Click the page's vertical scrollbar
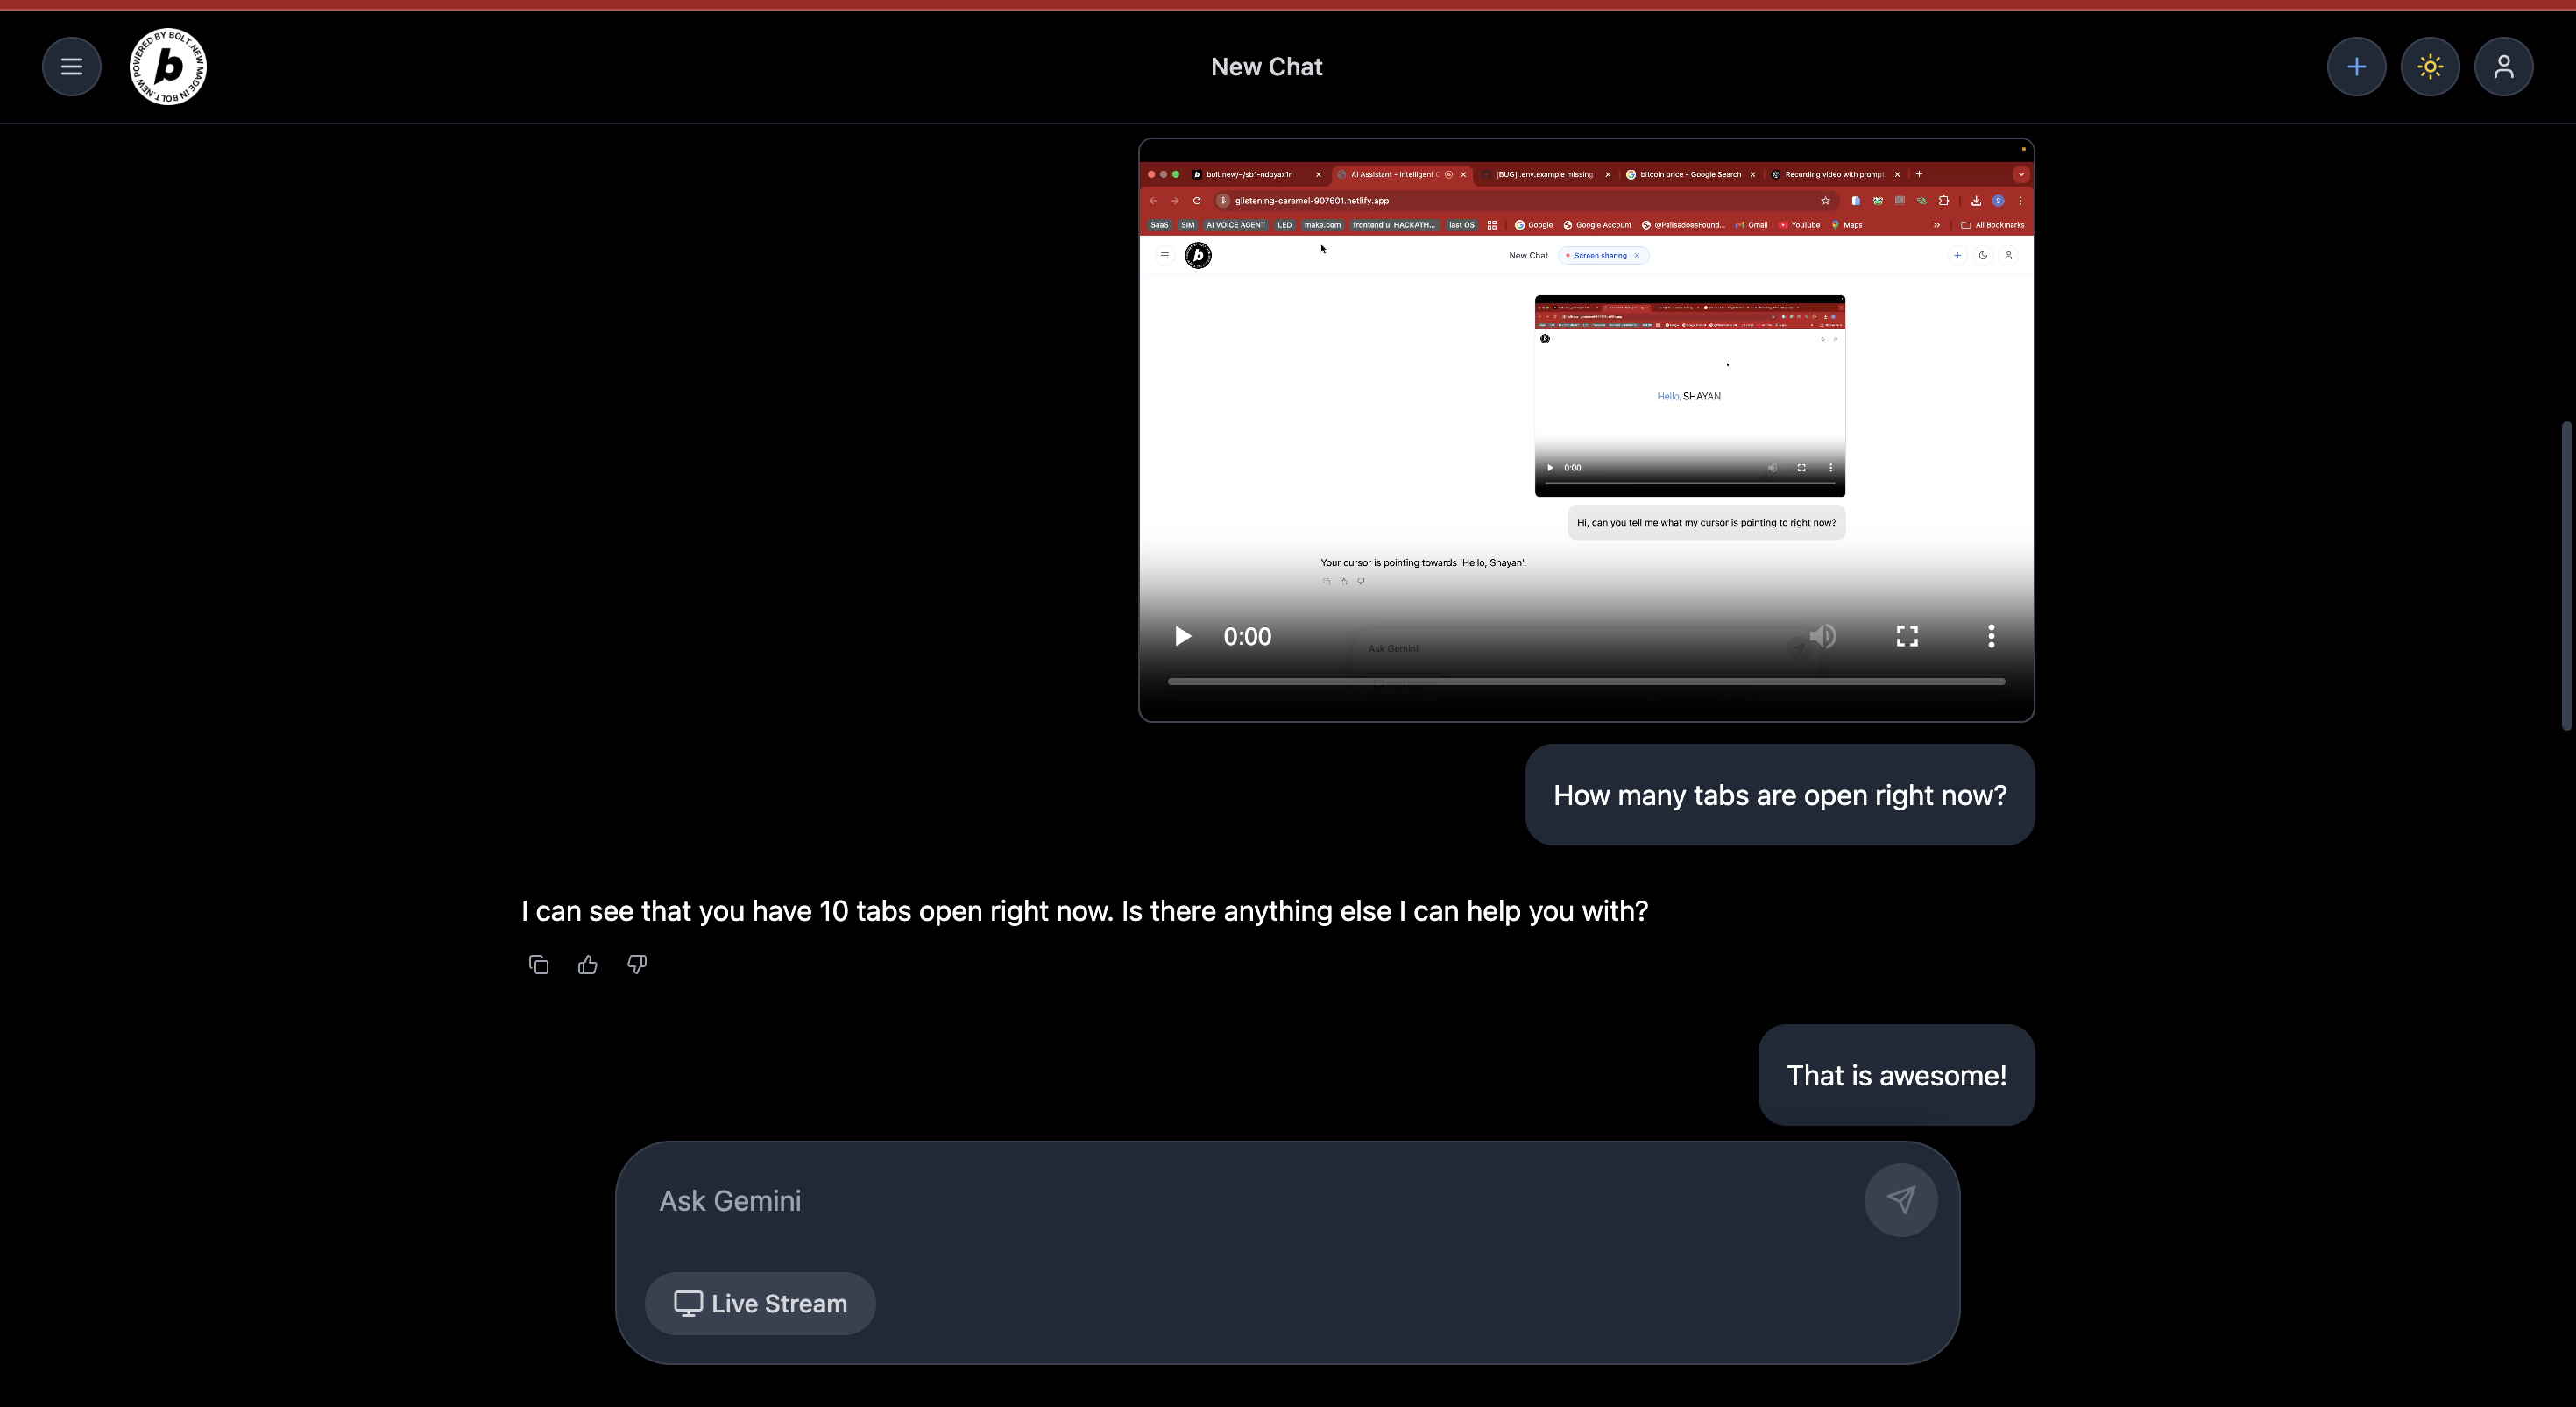2576x1407 pixels. tap(2566, 576)
